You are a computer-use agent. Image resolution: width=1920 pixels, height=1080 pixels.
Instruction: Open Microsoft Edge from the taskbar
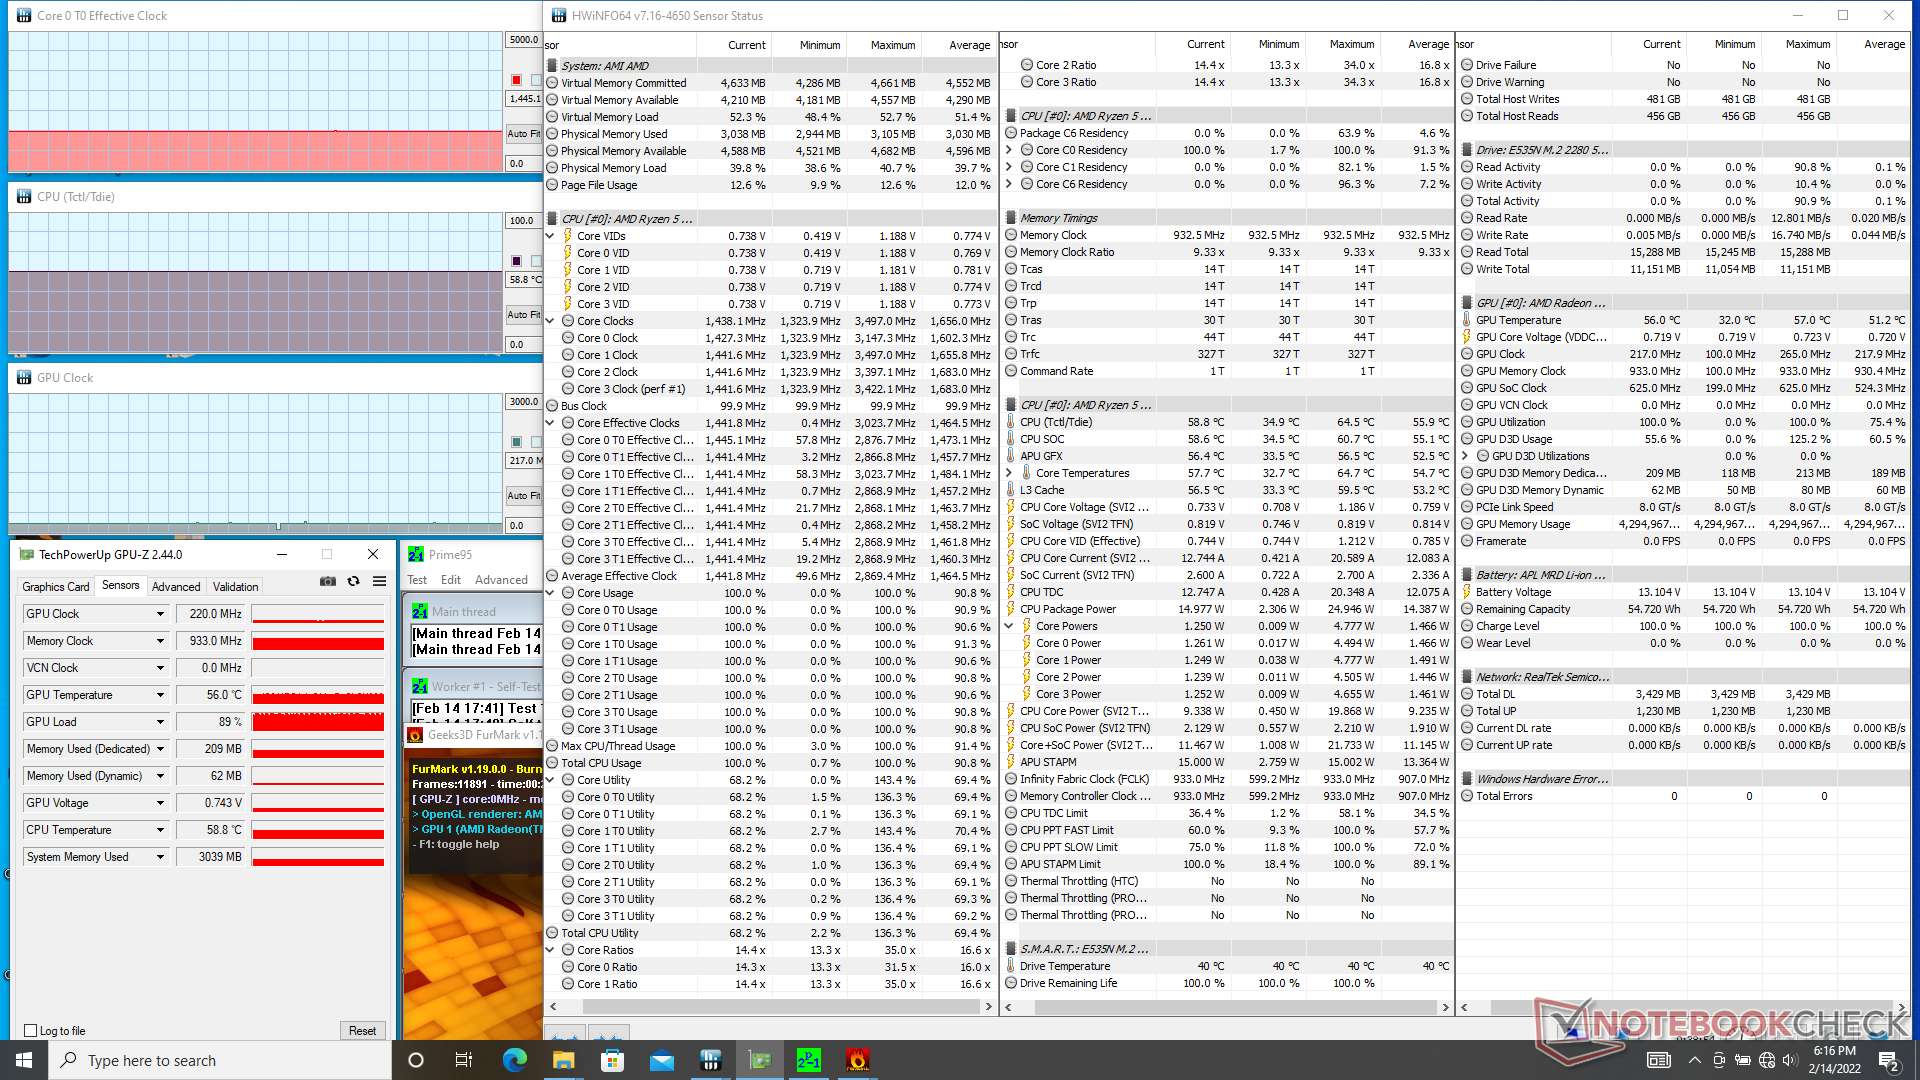pos(515,1060)
